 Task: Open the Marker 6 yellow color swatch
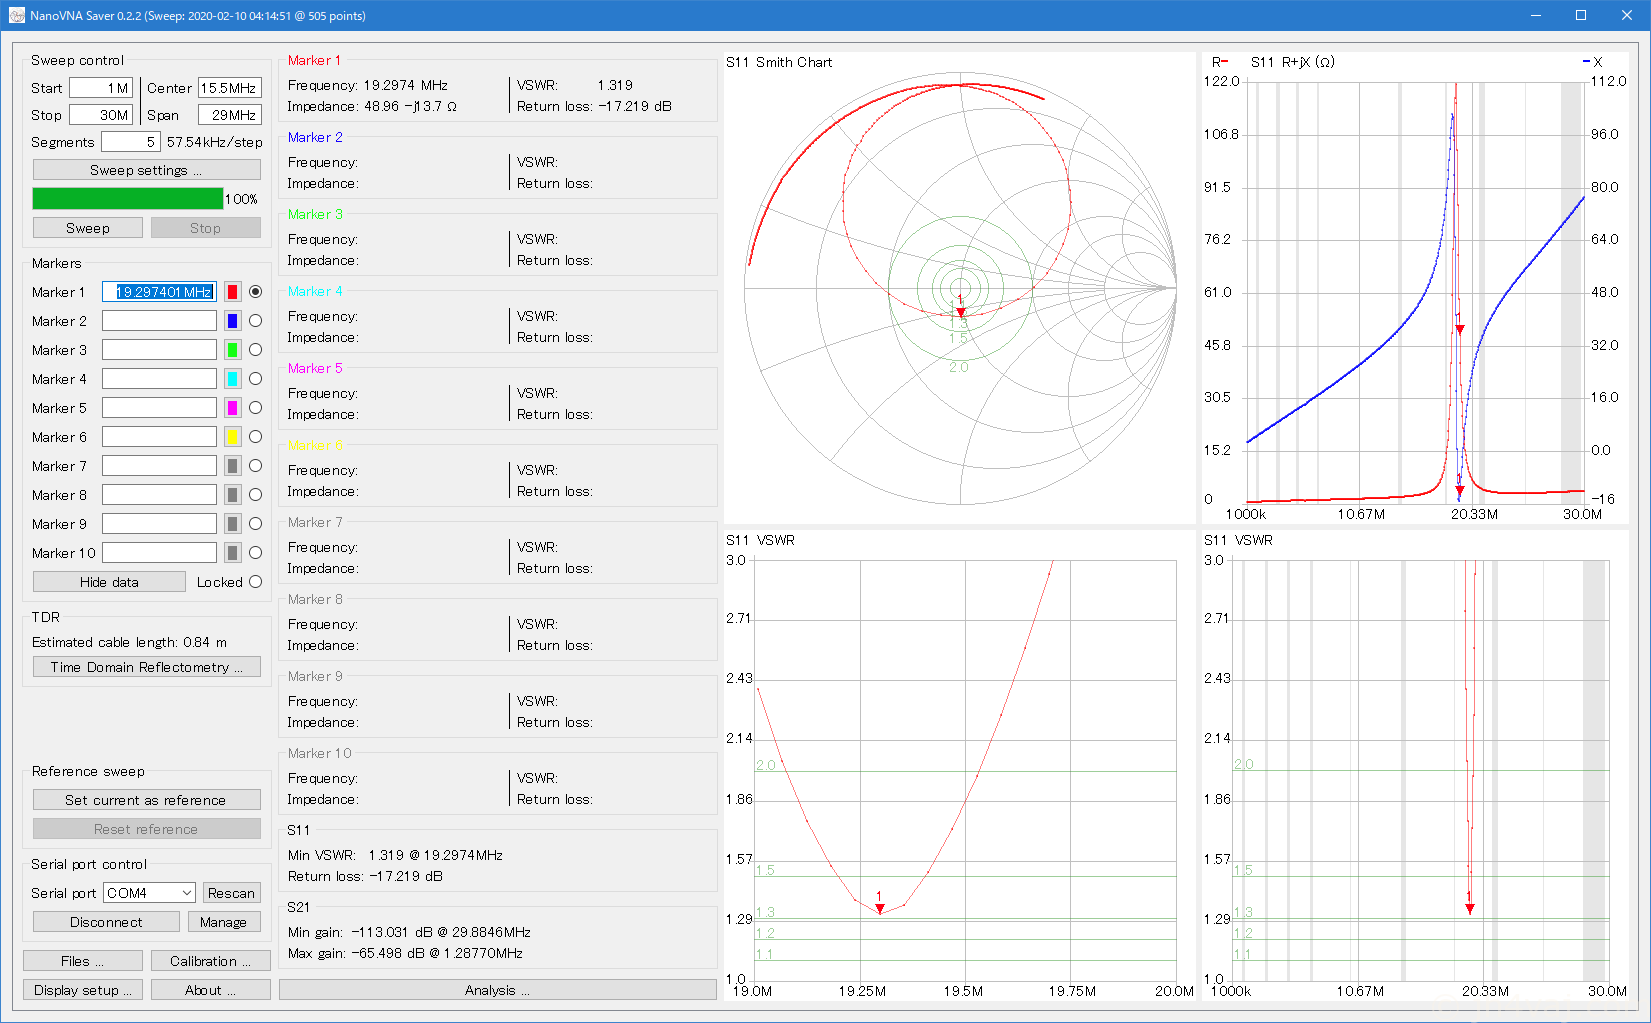tap(232, 437)
